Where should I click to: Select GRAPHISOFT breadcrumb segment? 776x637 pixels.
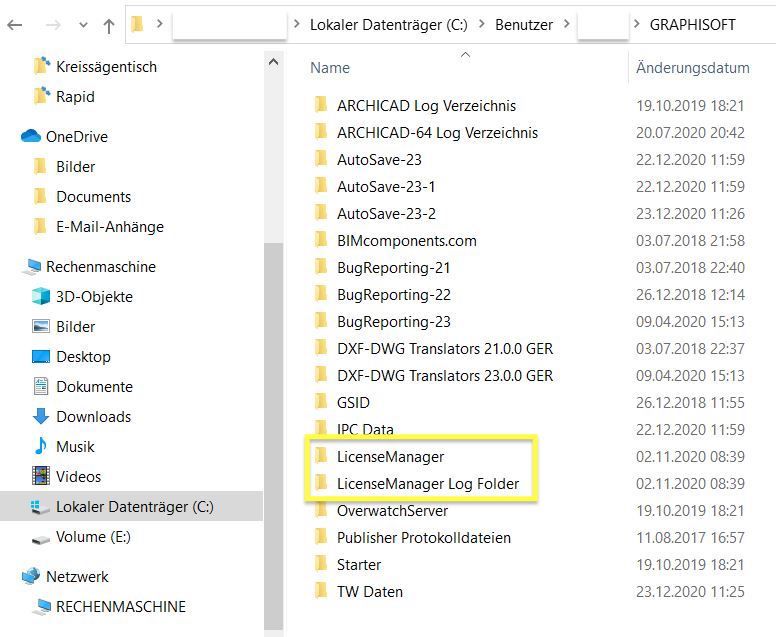click(x=692, y=24)
